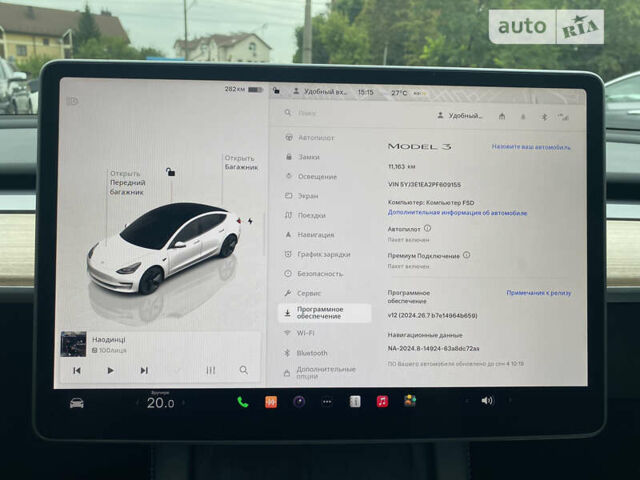
Task: Tap the lock icon in the status bar
Action: click(x=276, y=90)
